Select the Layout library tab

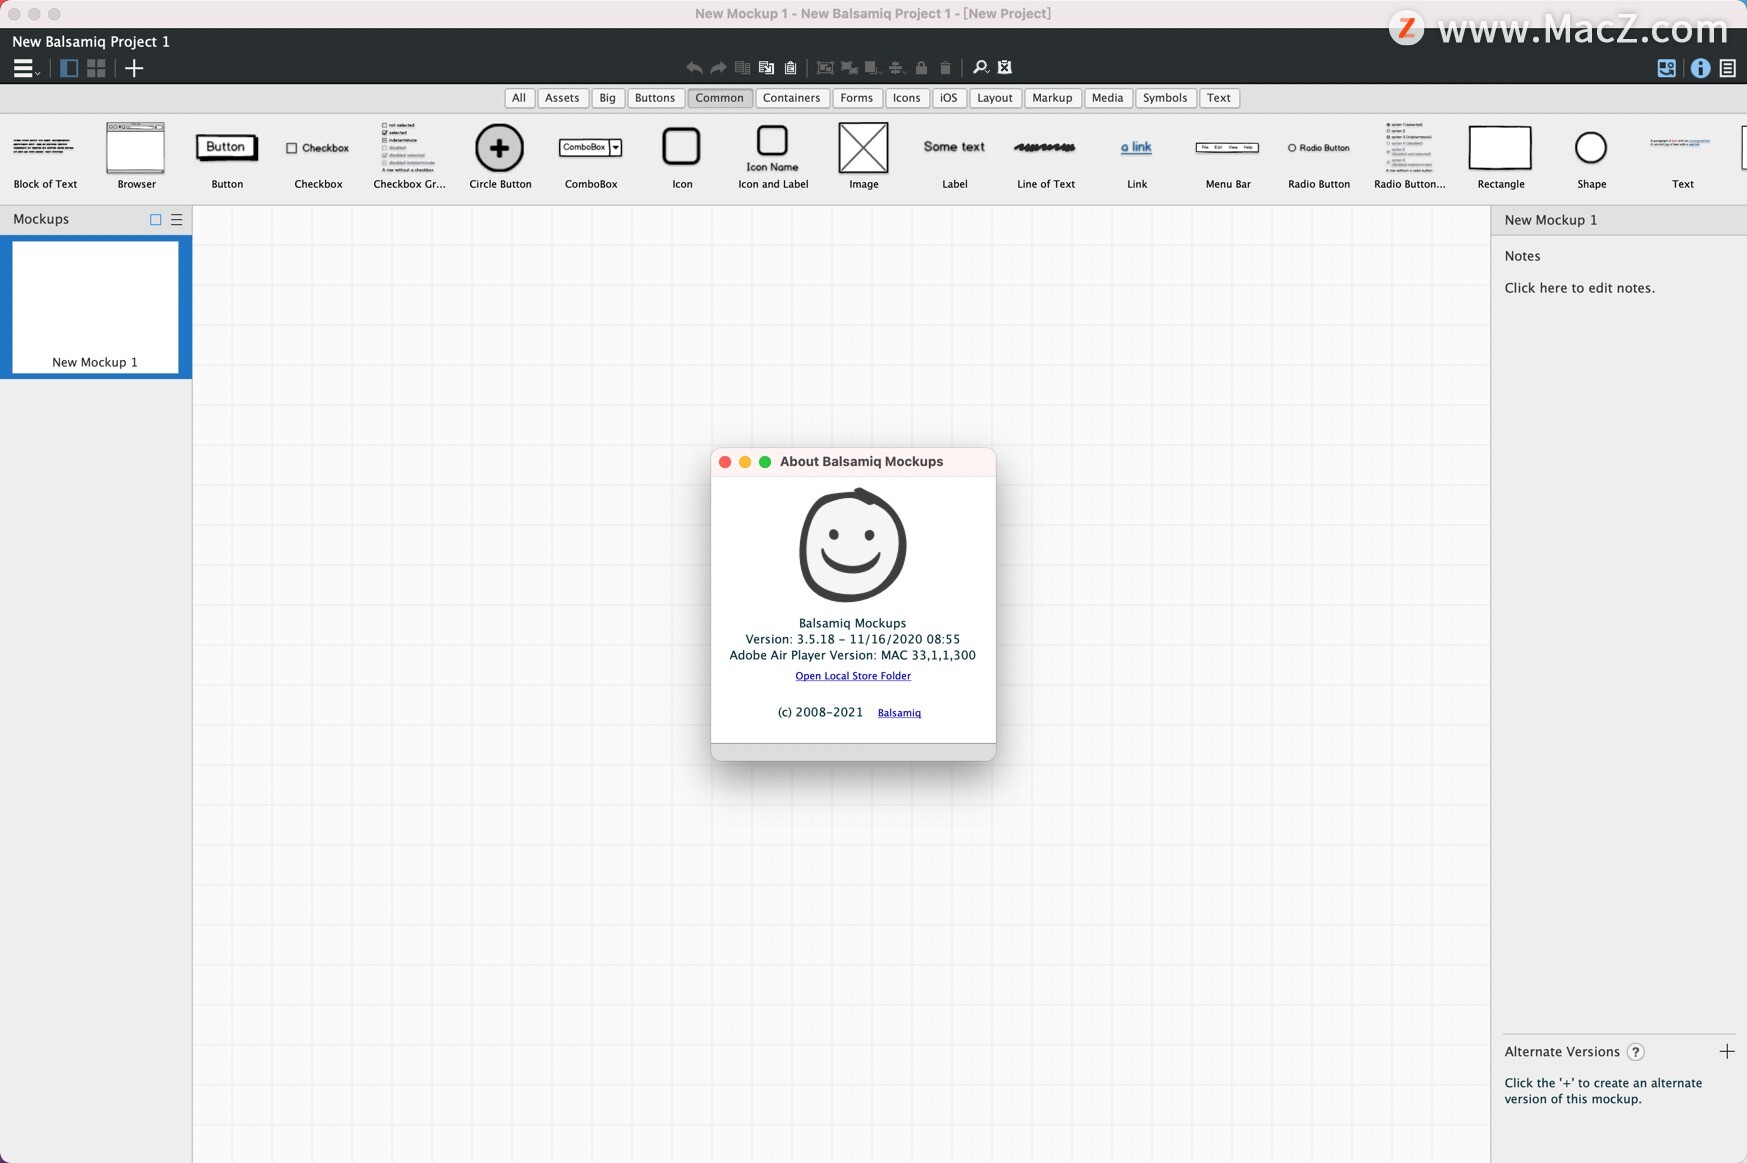click(995, 98)
